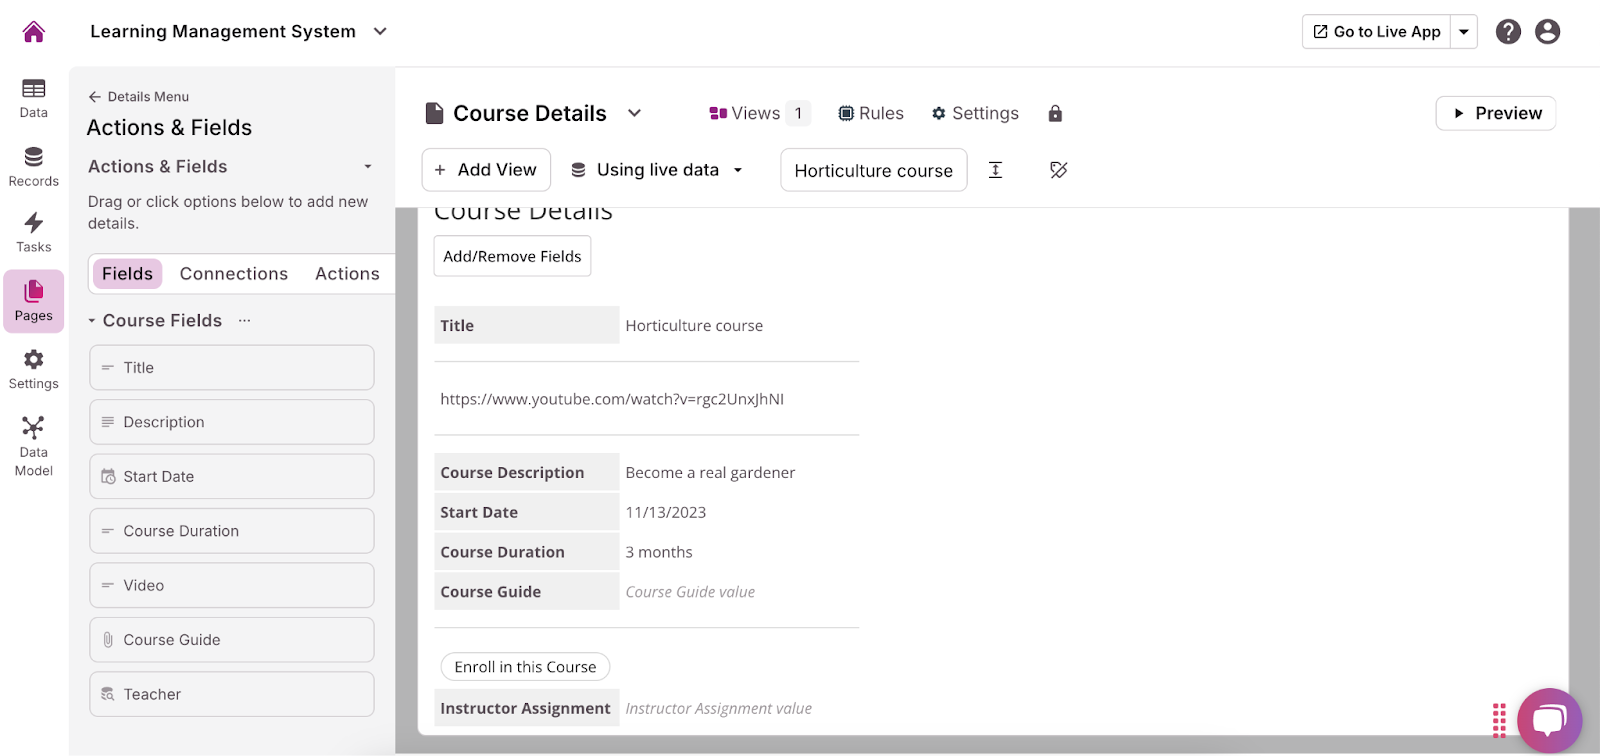This screenshot has width=1600, height=756.
Task: Click the Home icon in top-left
Action: [x=33, y=32]
